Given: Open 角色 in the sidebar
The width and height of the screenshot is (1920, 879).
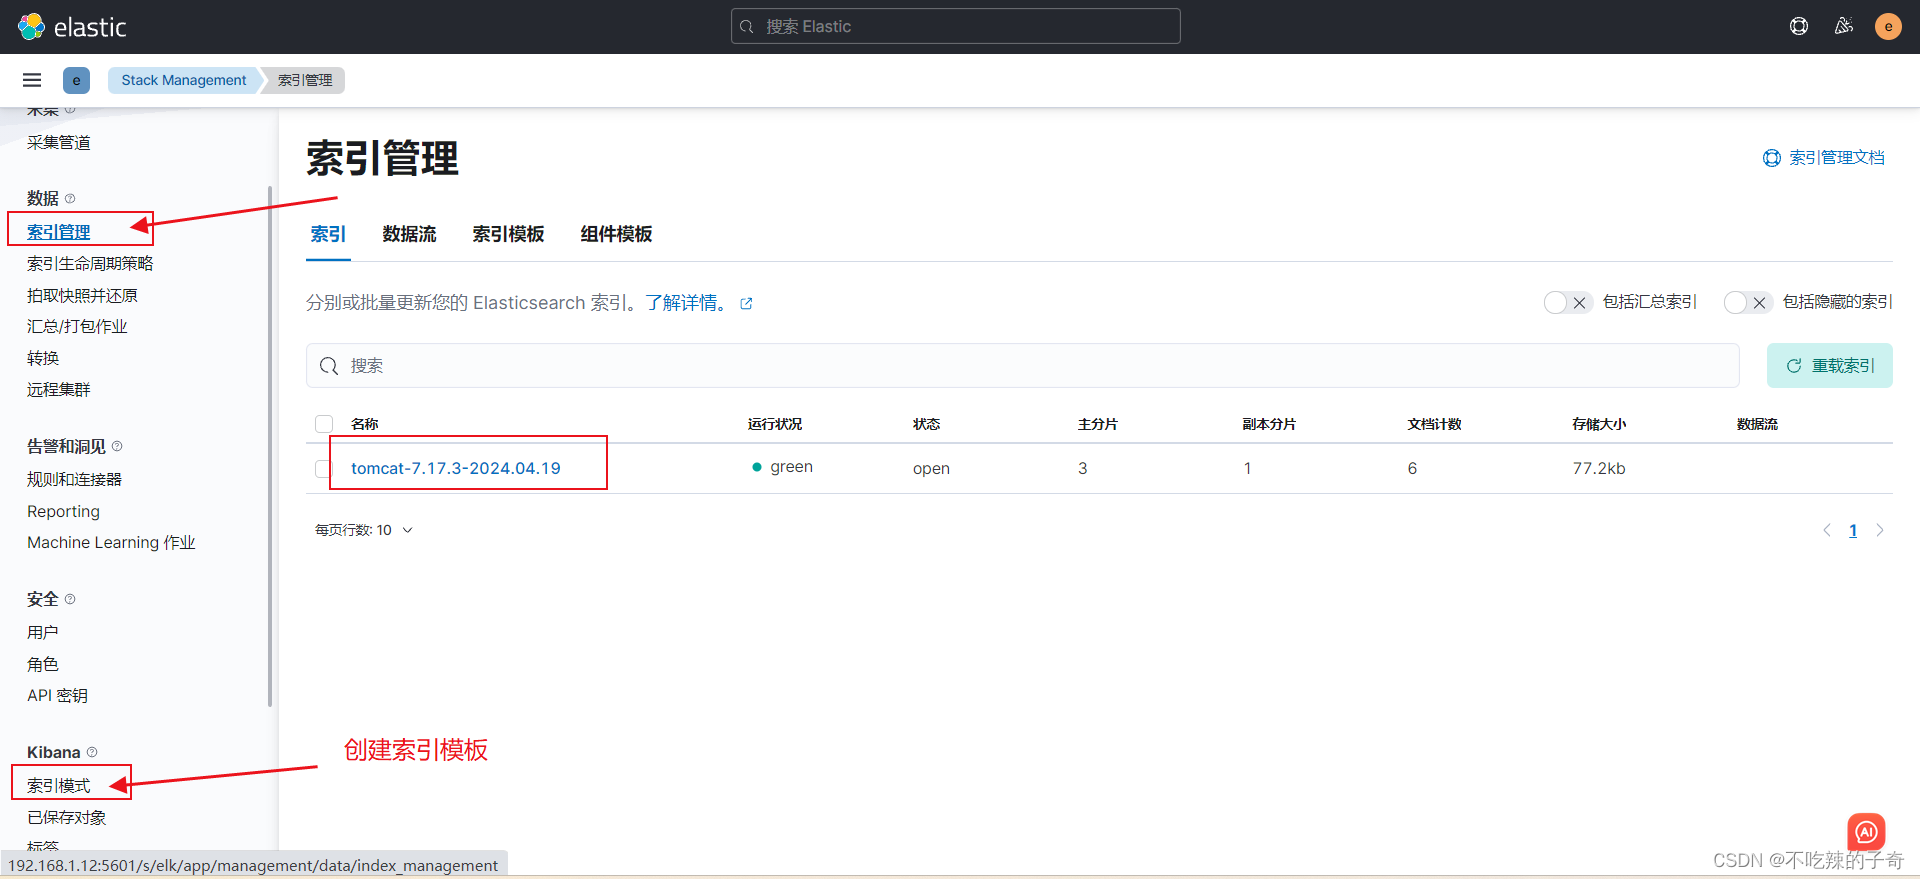Looking at the screenshot, I should coord(43,664).
